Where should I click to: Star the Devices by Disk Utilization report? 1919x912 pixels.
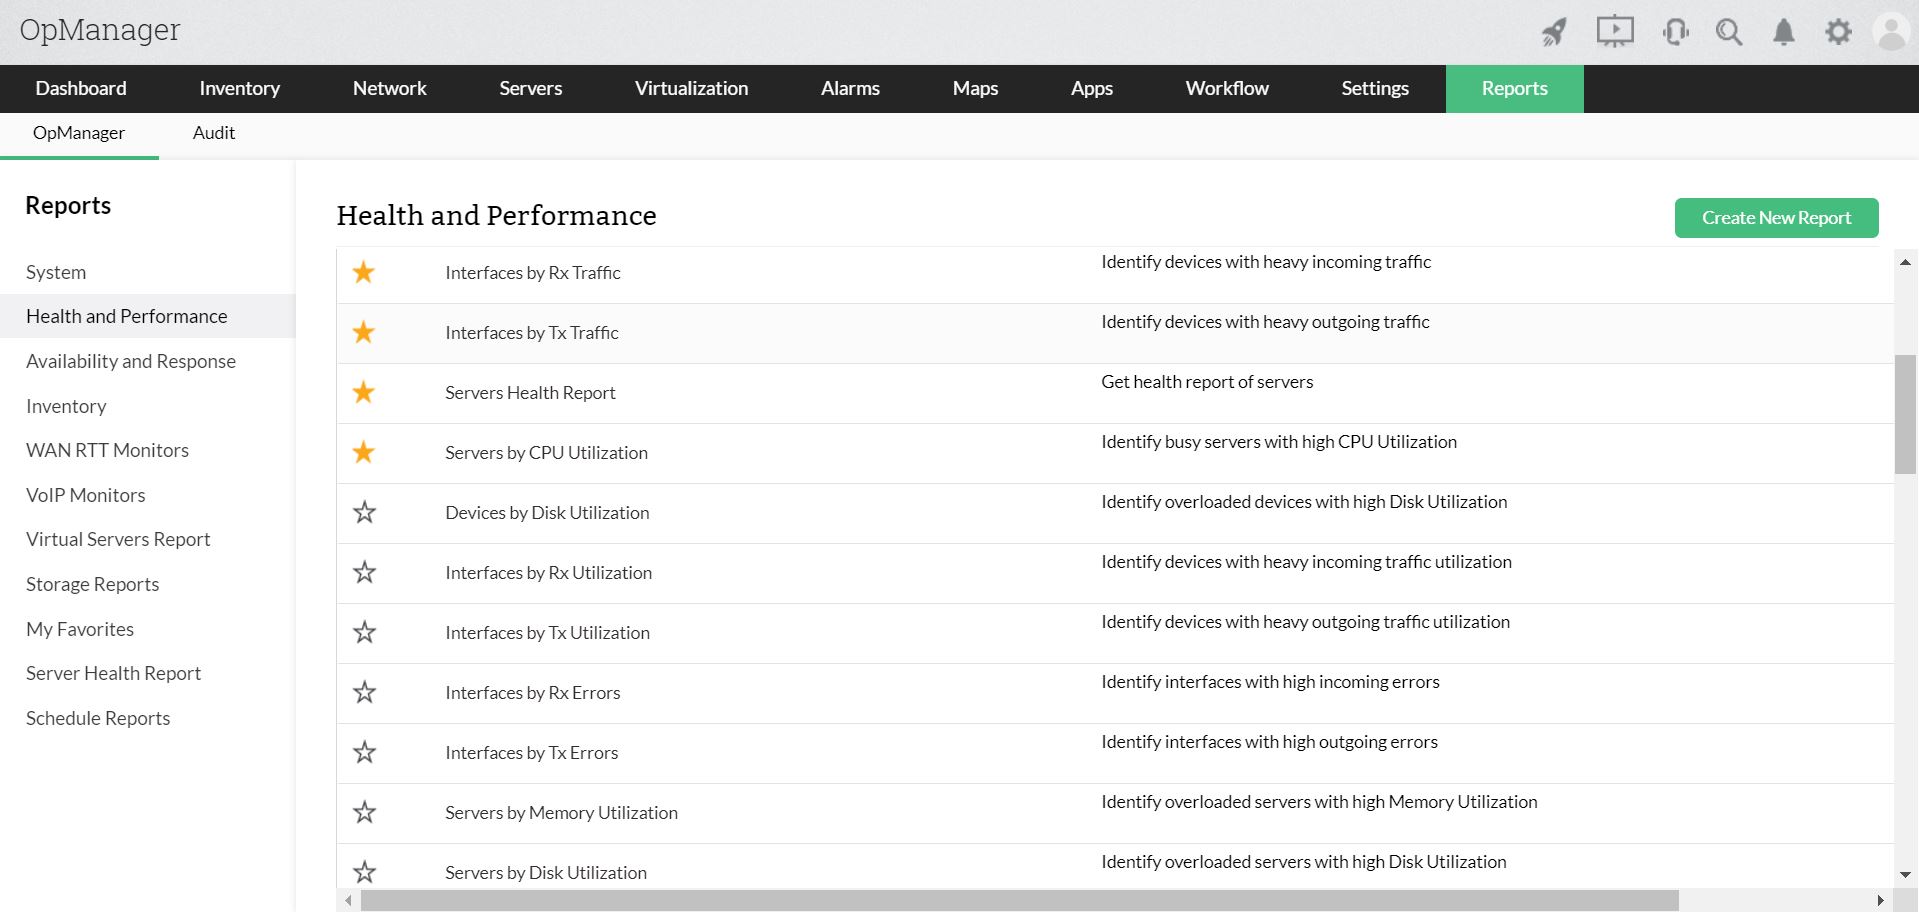click(364, 512)
